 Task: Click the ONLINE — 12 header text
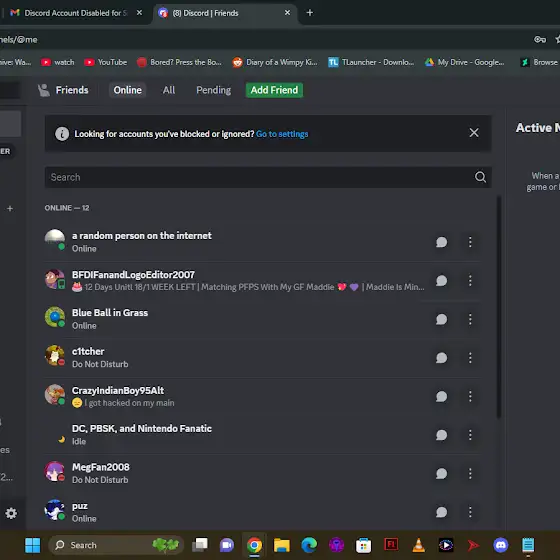[x=67, y=208]
